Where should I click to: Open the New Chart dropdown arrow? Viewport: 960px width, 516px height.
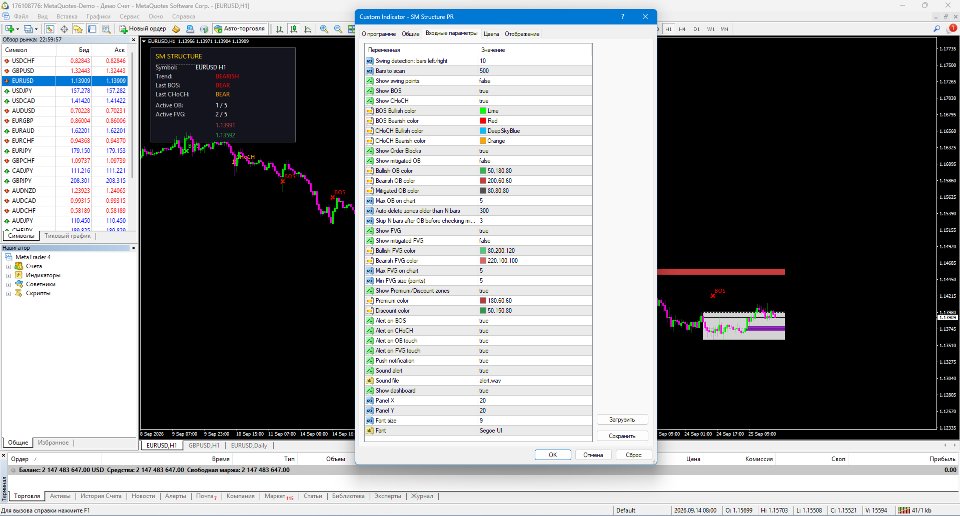(x=17, y=29)
